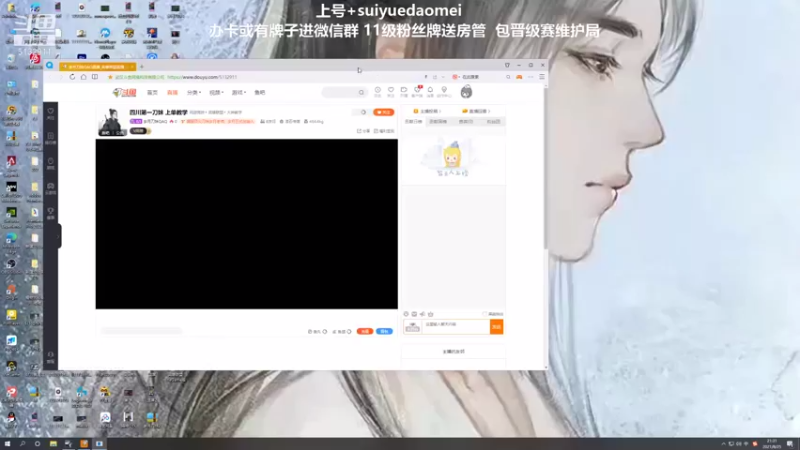
Task: Open Windows search magnifier on taskbar
Action: point(22,444)
